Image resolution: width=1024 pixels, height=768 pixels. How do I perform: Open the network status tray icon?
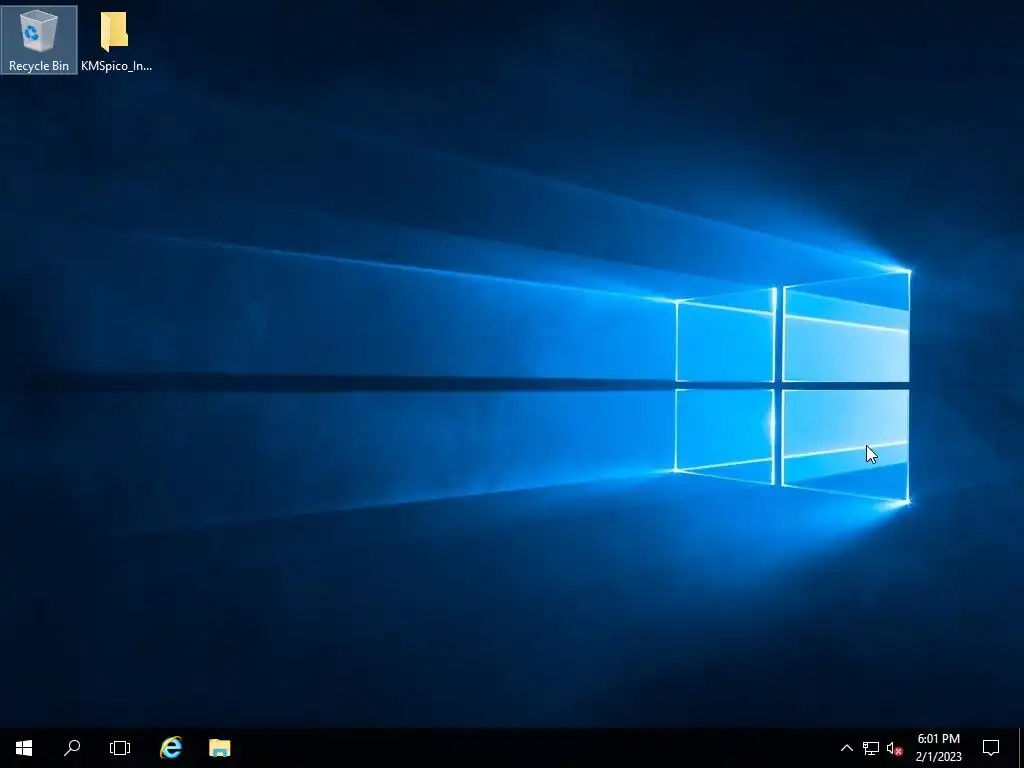pyautogui.click(x=871, y=748)
